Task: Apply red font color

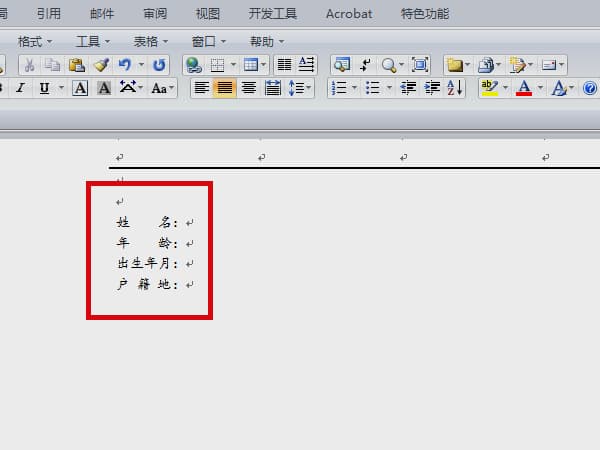Action: pyautogui.click(x=524, y=88)
